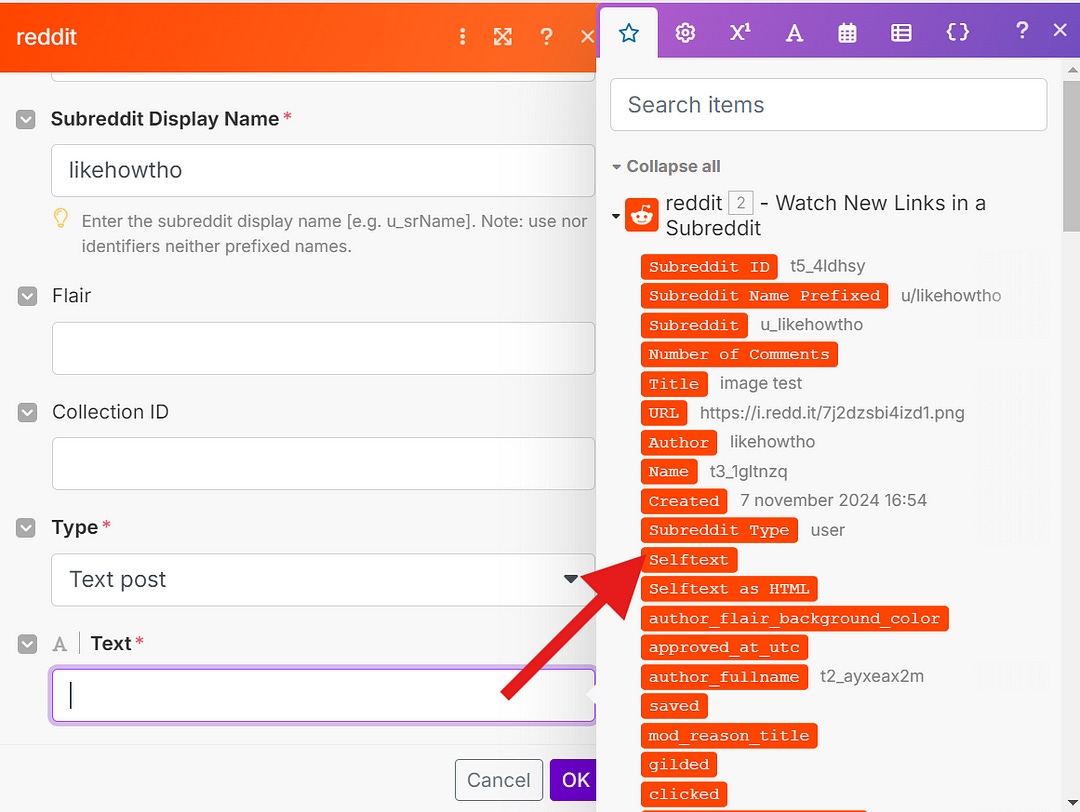Toggle the Text field map switch
1080x812 pixels.
coord(27,644)
